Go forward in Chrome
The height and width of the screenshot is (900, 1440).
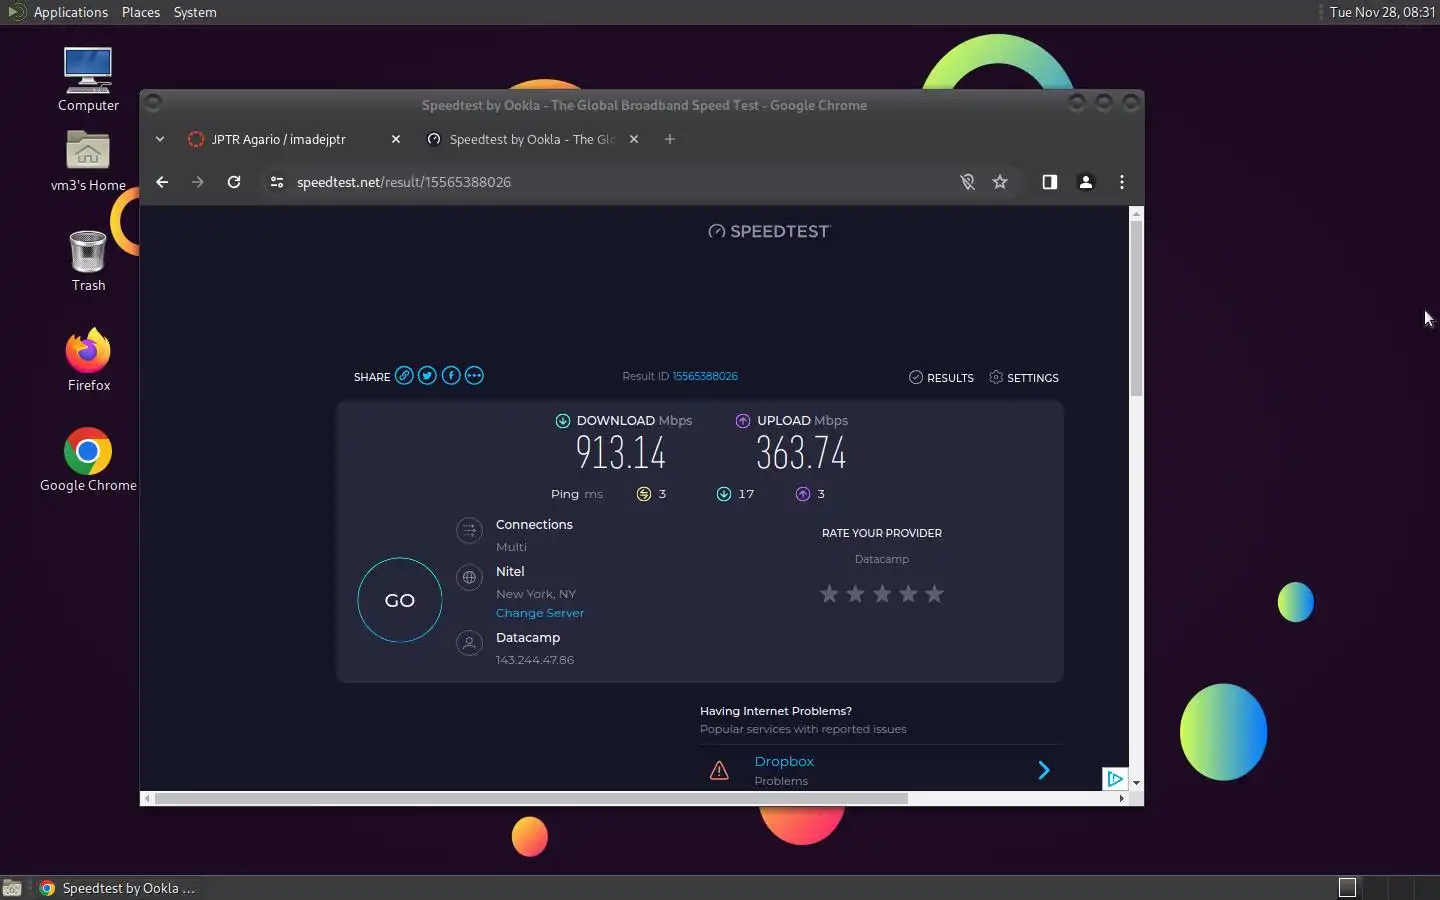coord(198,182)
